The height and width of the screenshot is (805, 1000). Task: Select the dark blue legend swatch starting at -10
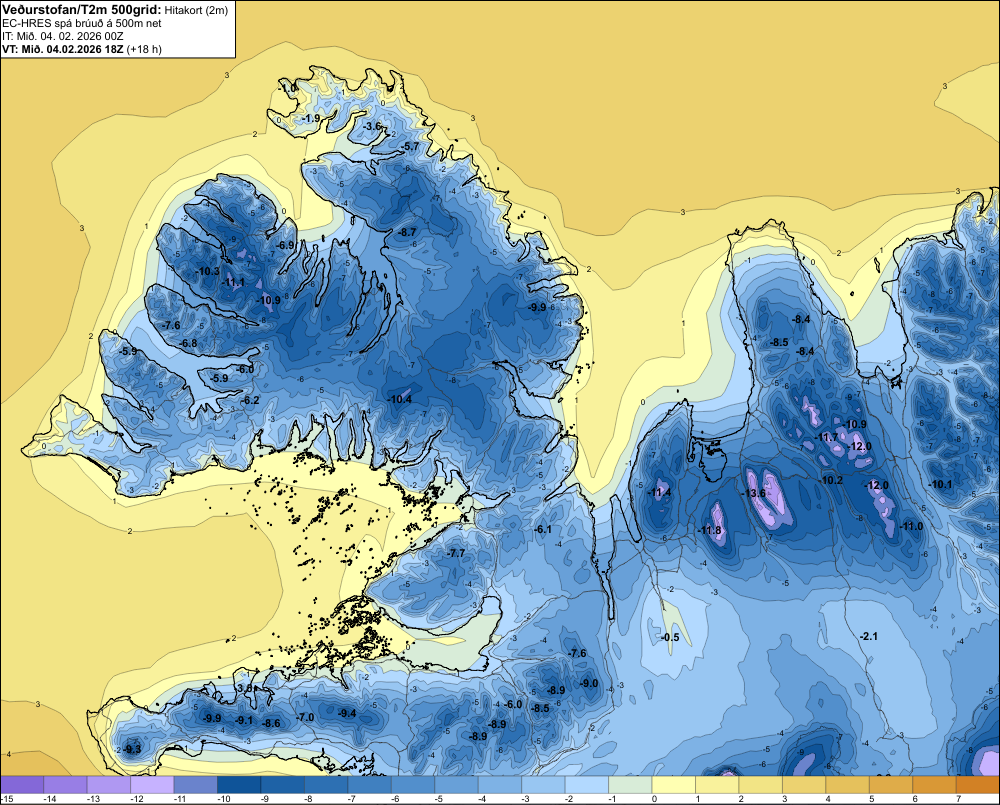click(x=239, y=785)
